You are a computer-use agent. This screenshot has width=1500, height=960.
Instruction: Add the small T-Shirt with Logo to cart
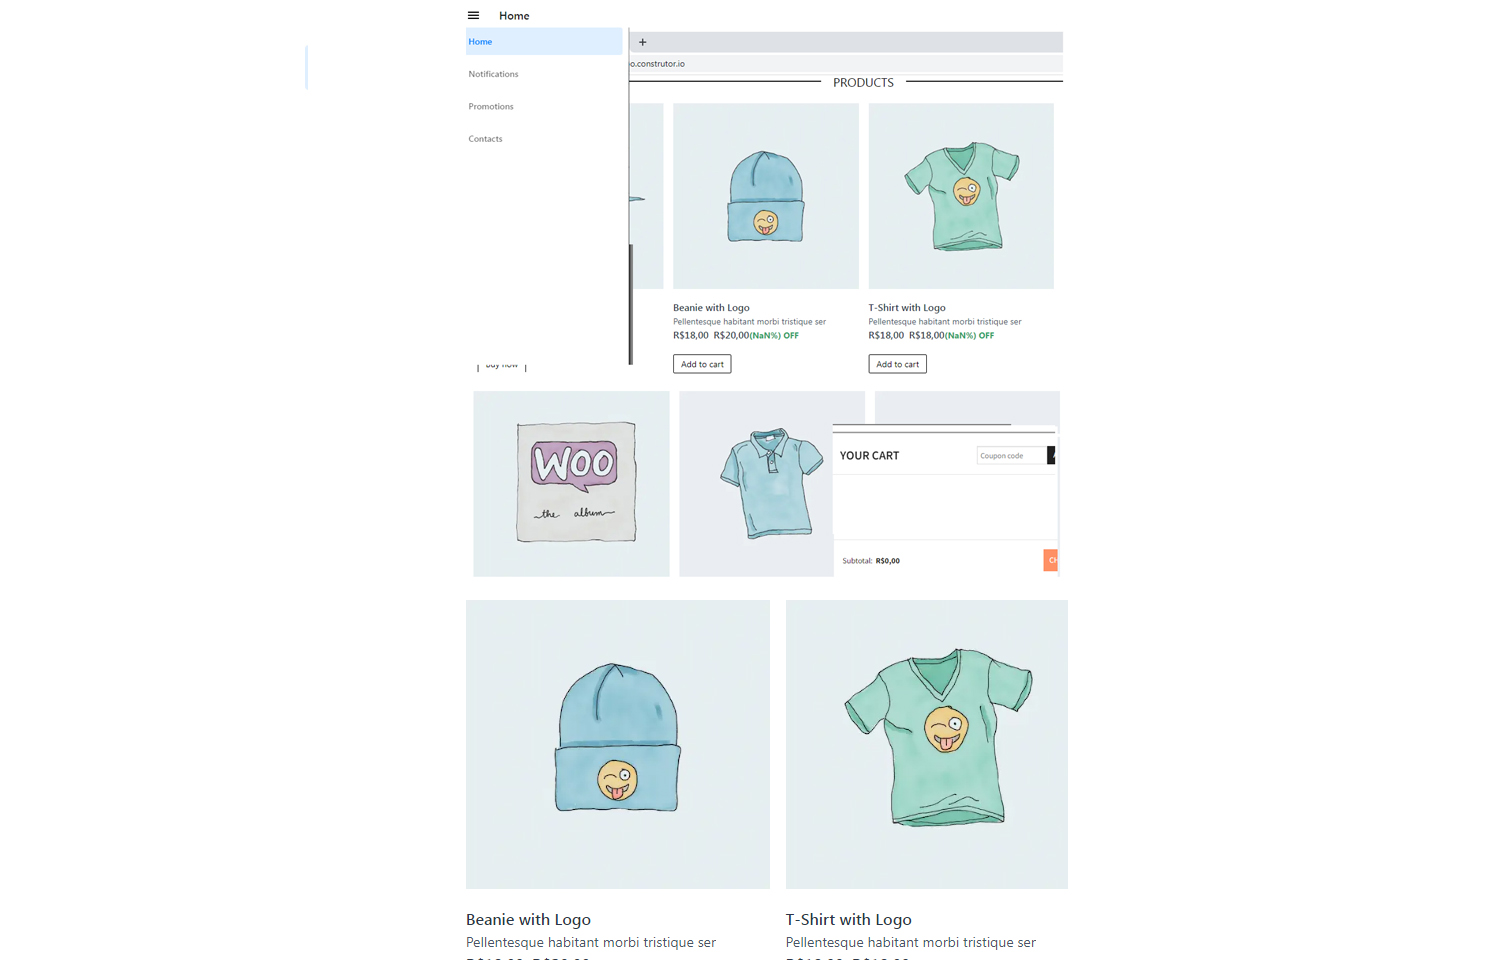coord(897,364)
